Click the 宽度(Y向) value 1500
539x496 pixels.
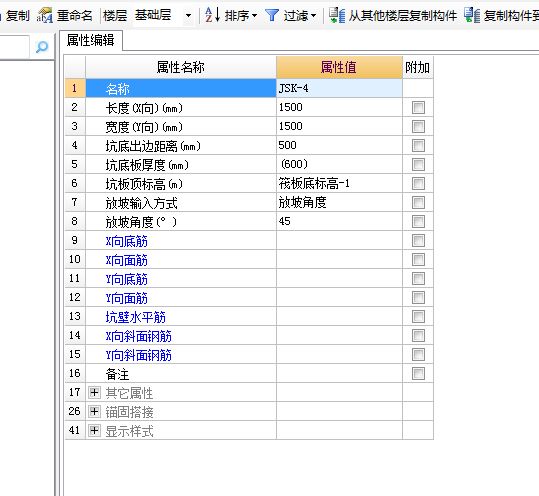(x=339, y=126)
